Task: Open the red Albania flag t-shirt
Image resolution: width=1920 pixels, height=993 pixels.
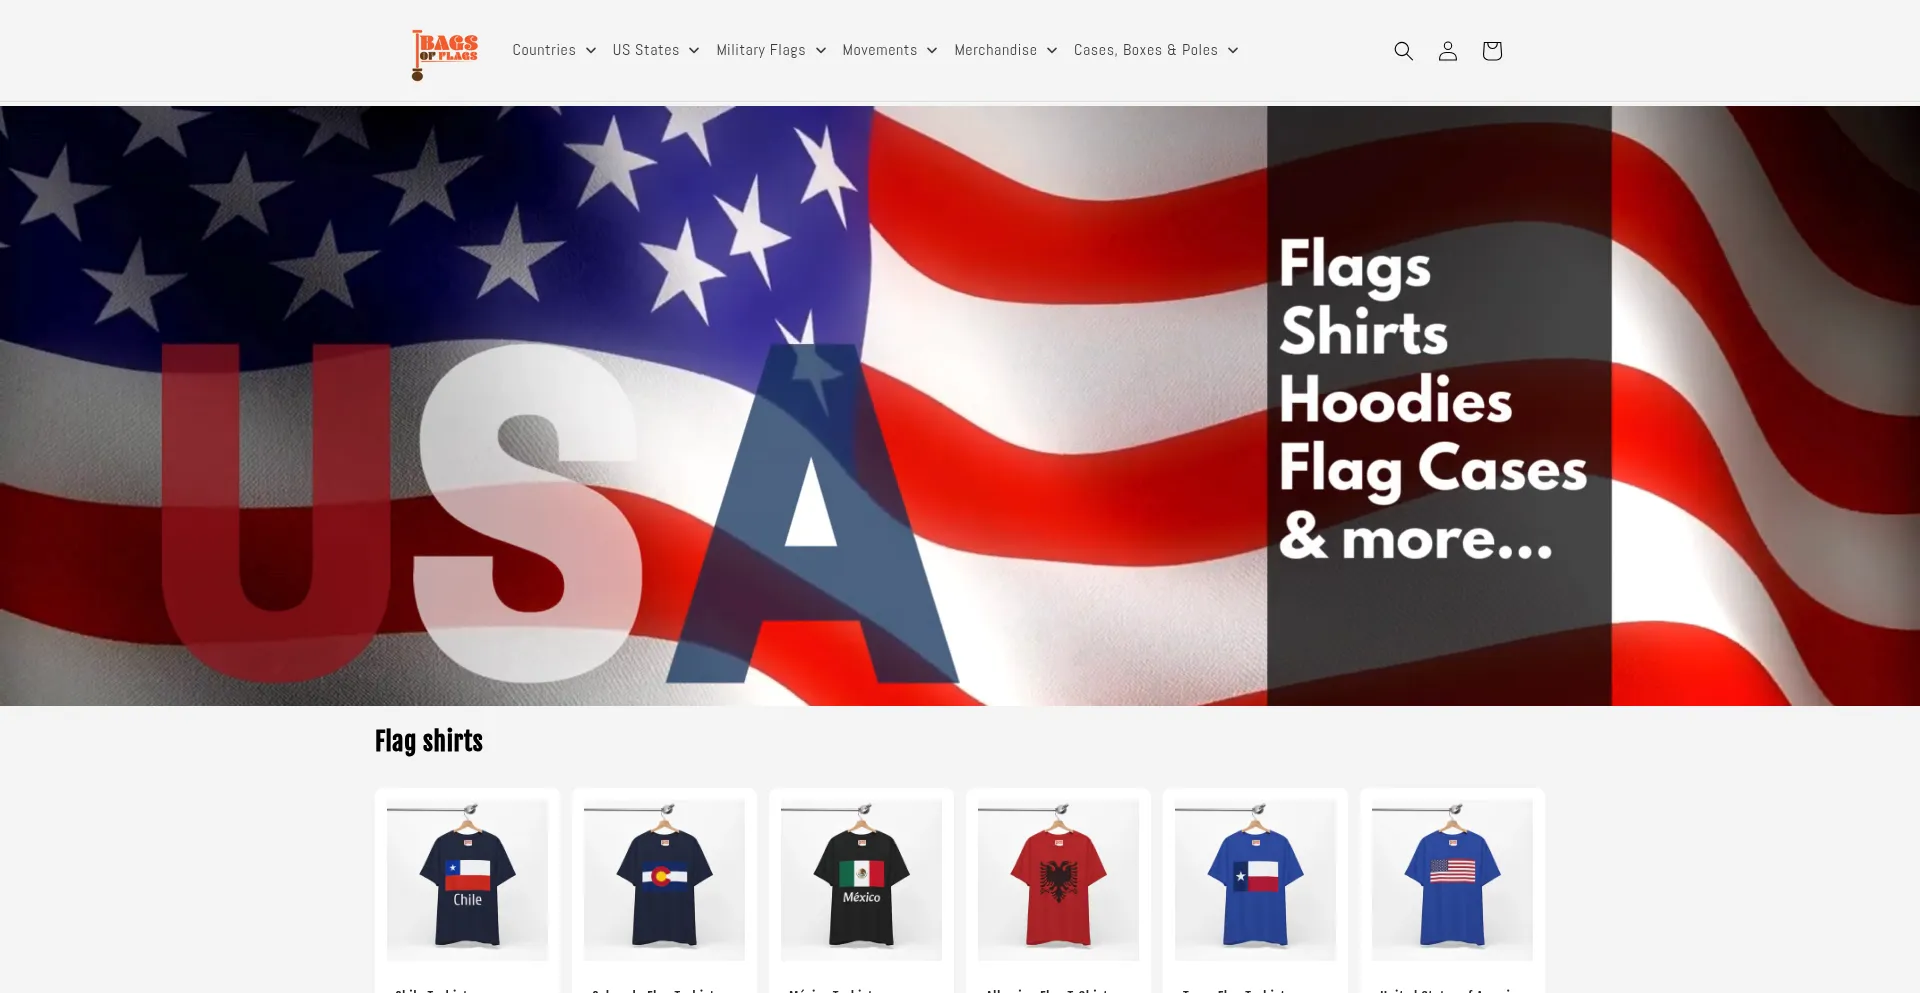Action: (x=1058, y=880)
